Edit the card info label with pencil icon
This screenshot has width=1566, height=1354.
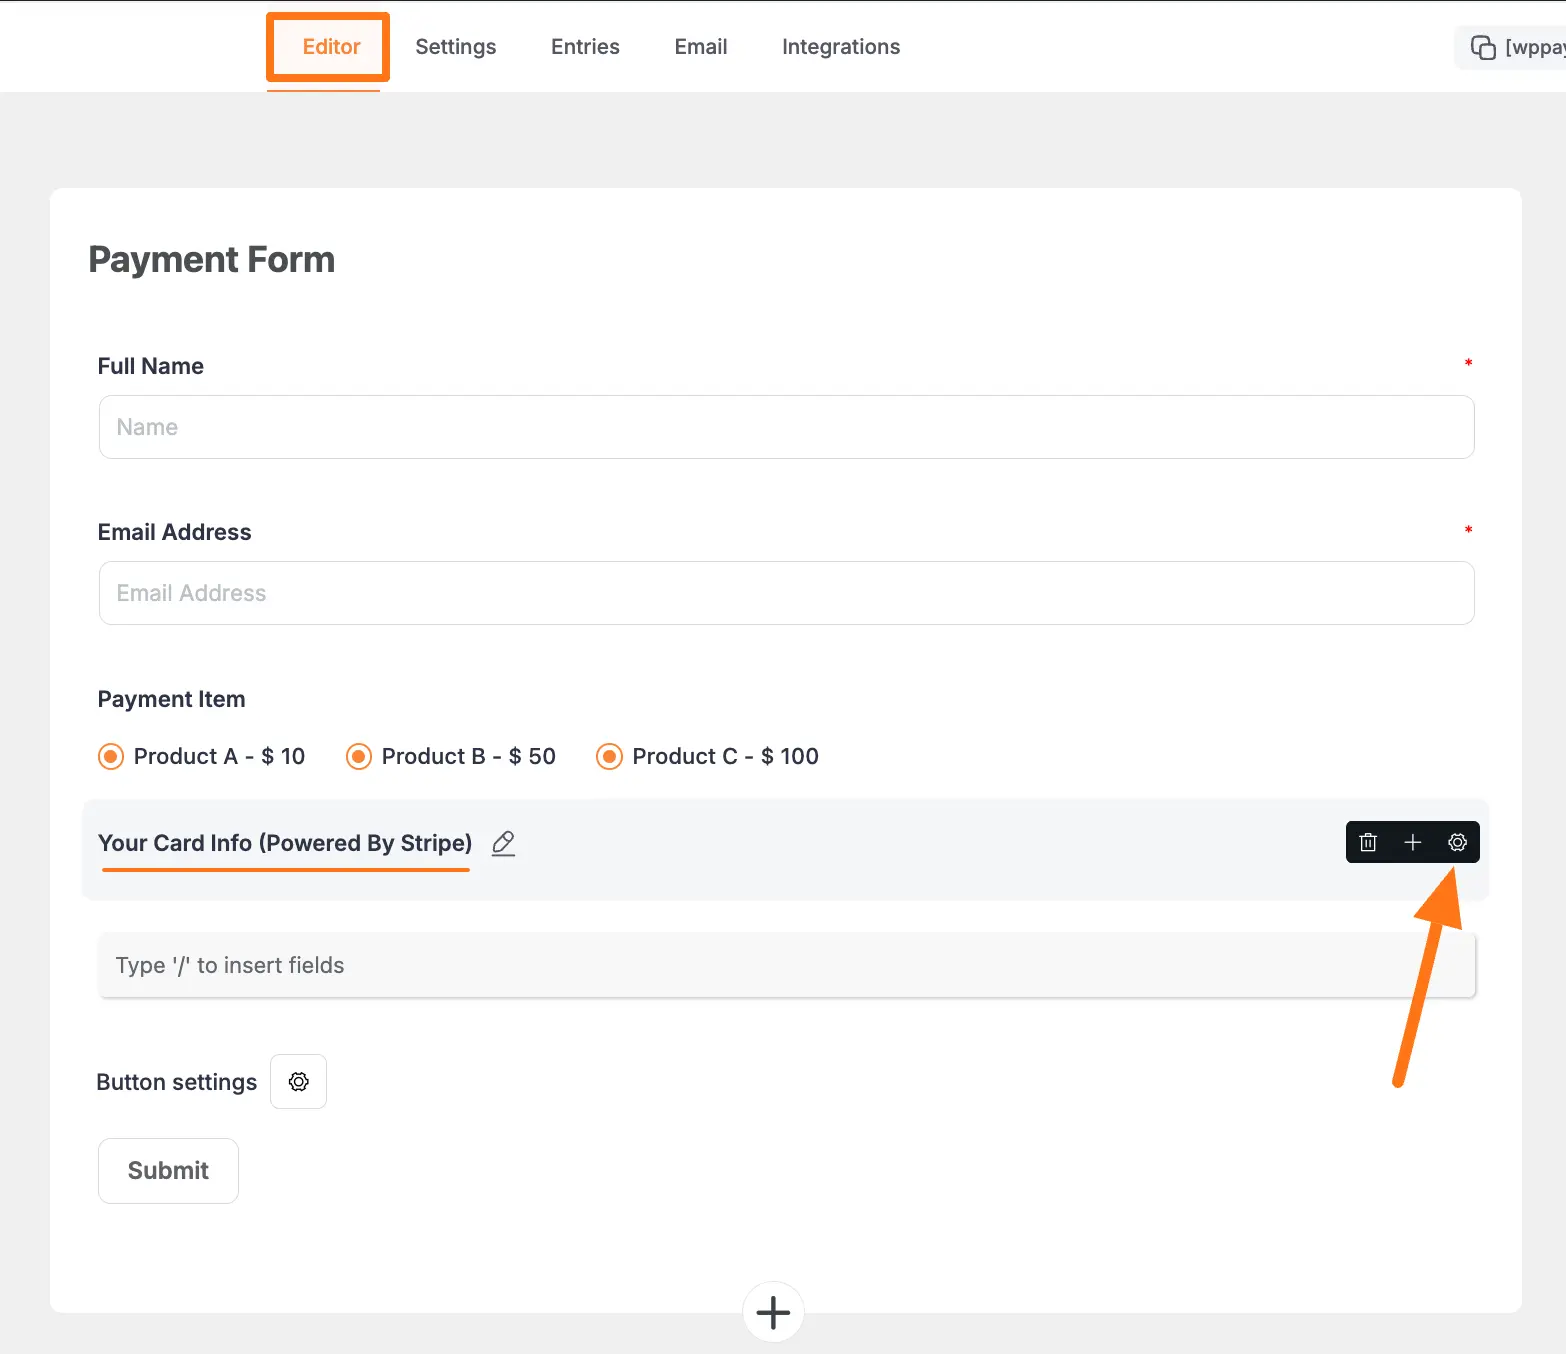[503, 843]
